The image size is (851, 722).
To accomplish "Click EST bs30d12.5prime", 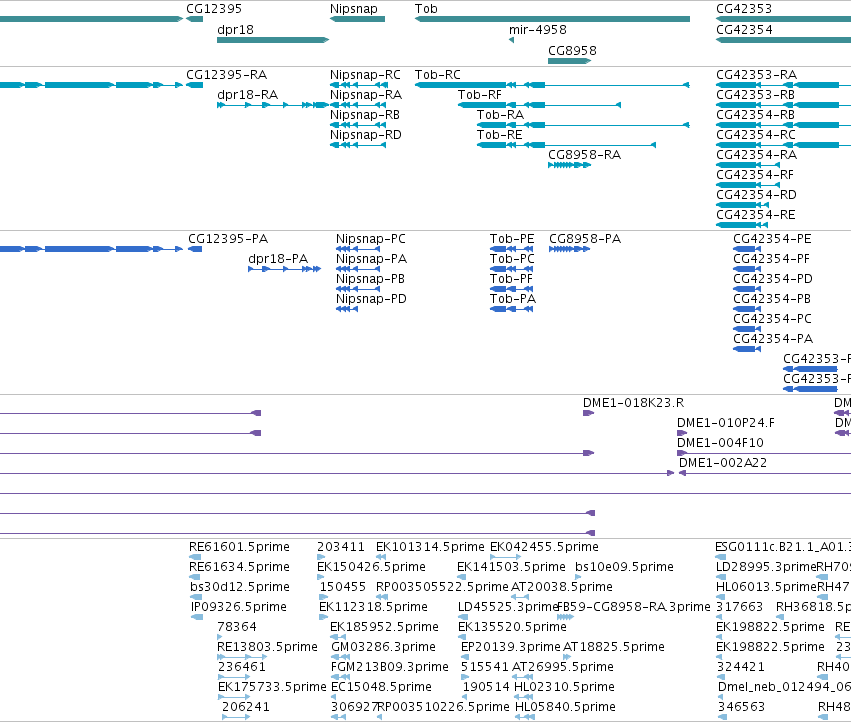I will click(195, 597).
